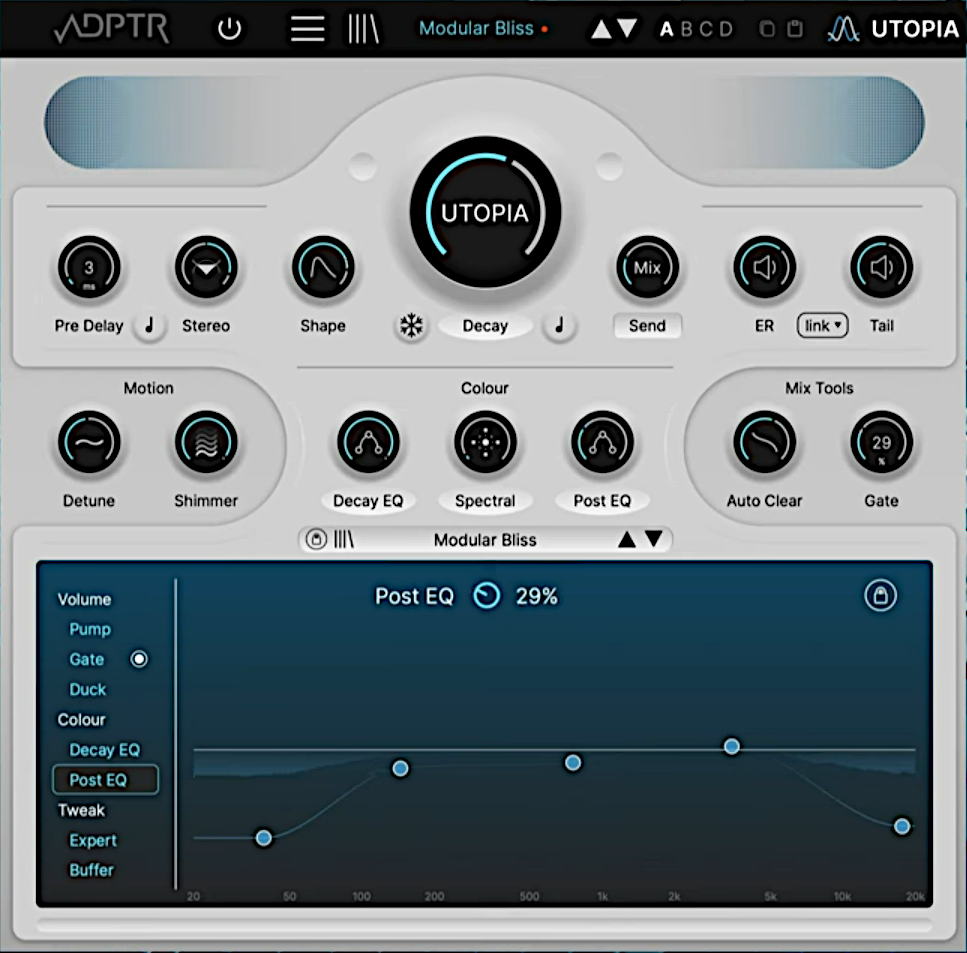This screenshot has height=953, width=967.
Task: Select Buffer in the side menu
Action: [91, 870]
